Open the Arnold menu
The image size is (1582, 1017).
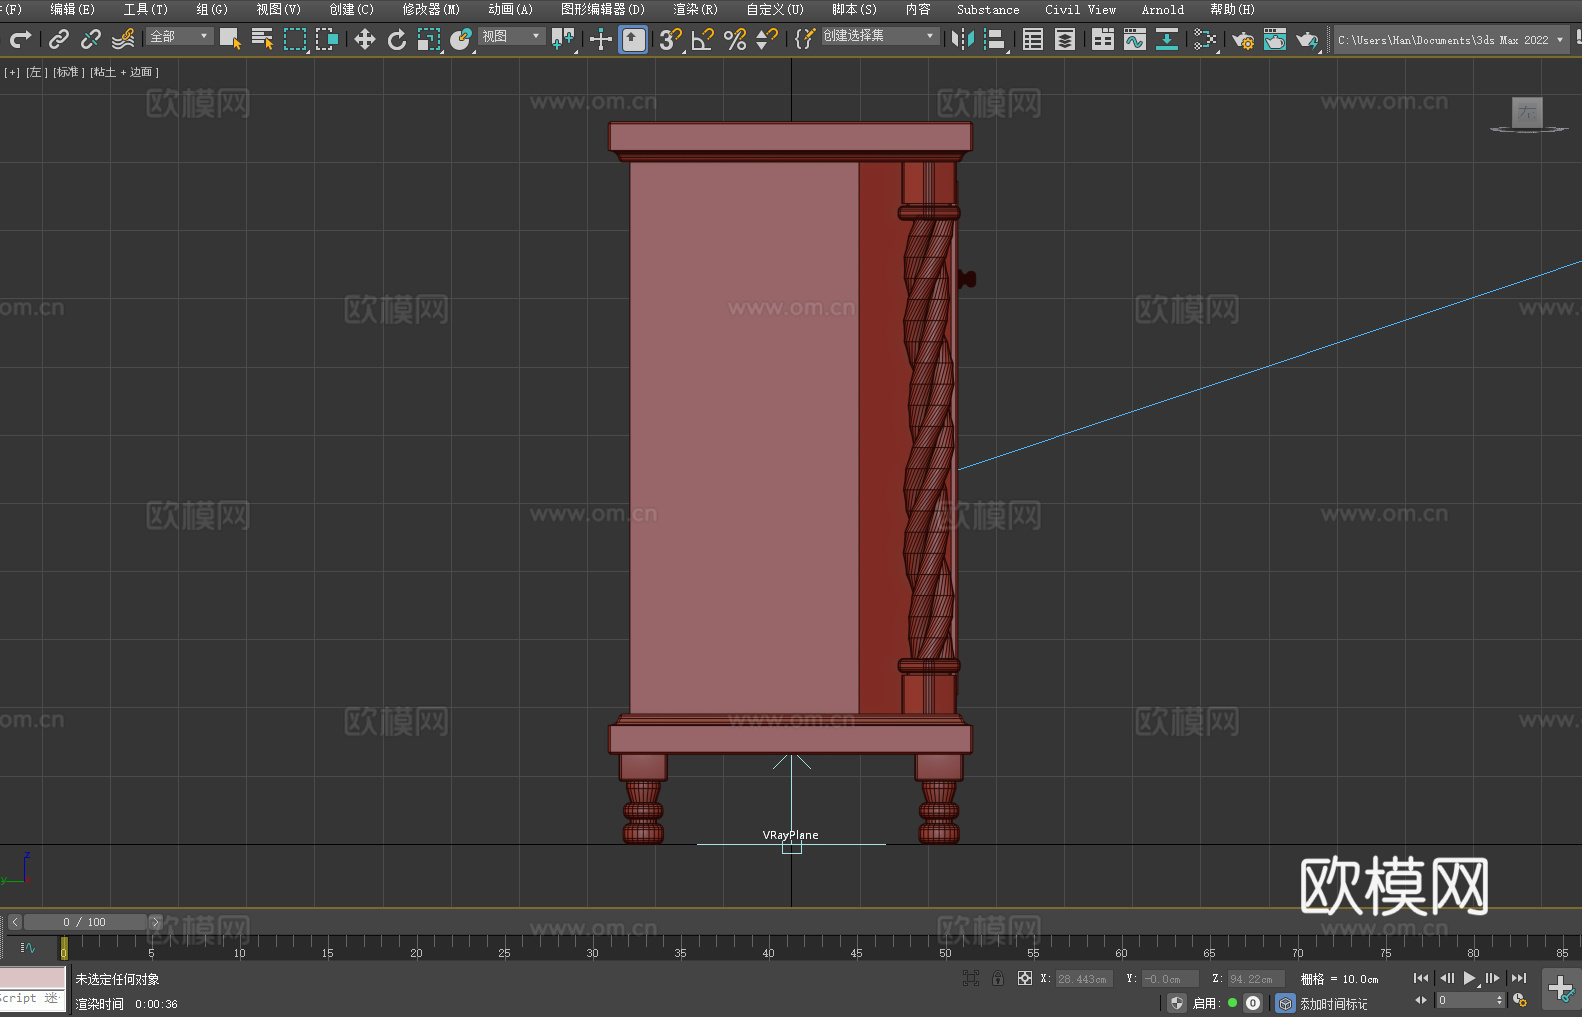pos(1162,9)
